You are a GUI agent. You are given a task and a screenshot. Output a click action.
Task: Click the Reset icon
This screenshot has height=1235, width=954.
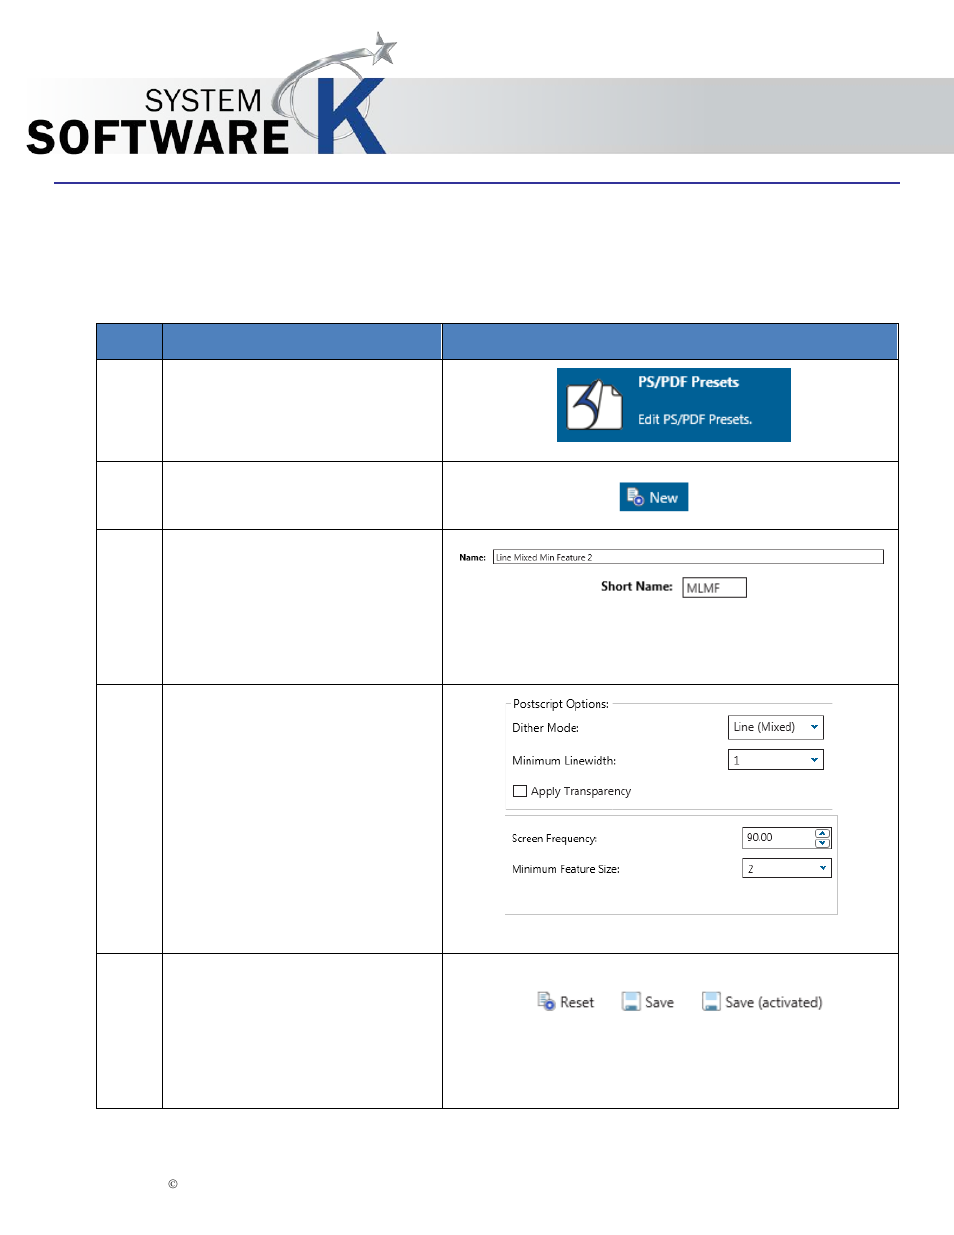click(546, 1001)
